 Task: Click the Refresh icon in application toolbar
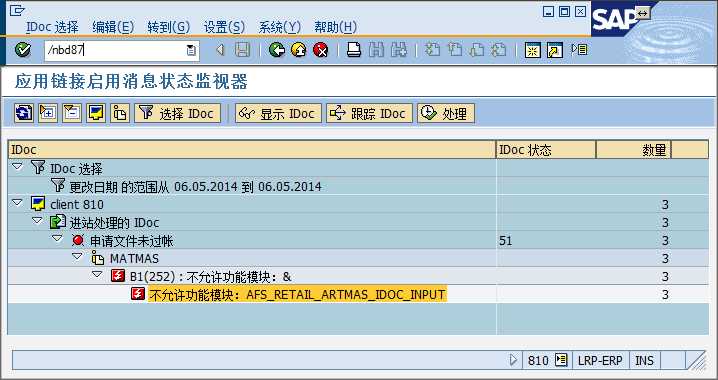tap(24, 113)
